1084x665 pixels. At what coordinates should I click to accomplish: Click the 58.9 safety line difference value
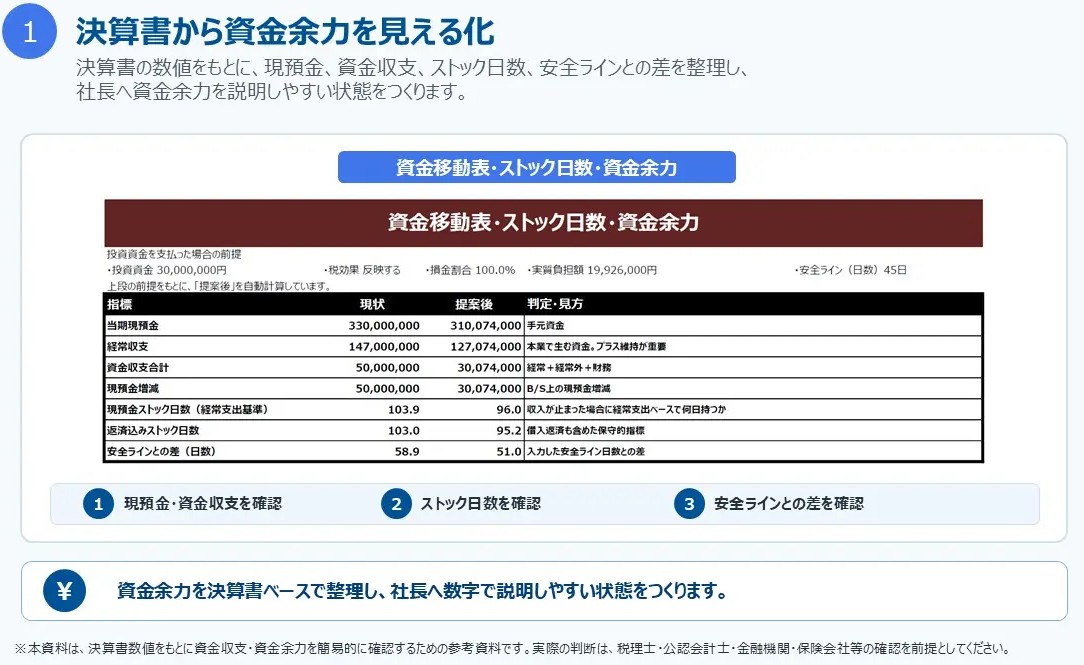pos(407,451)
